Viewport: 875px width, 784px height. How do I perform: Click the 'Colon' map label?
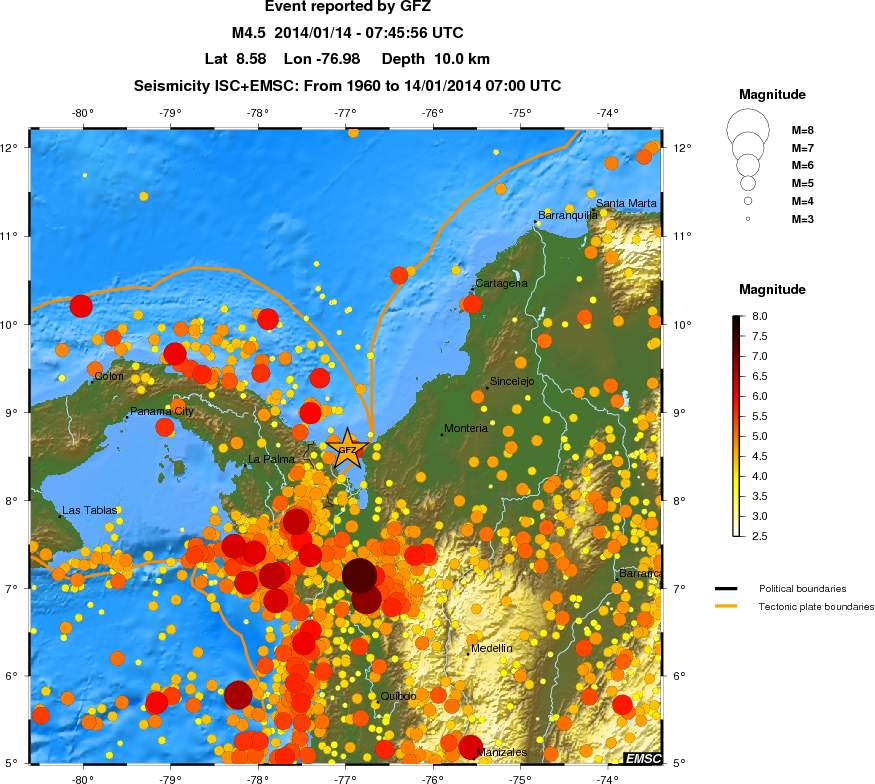pos(109,376)
